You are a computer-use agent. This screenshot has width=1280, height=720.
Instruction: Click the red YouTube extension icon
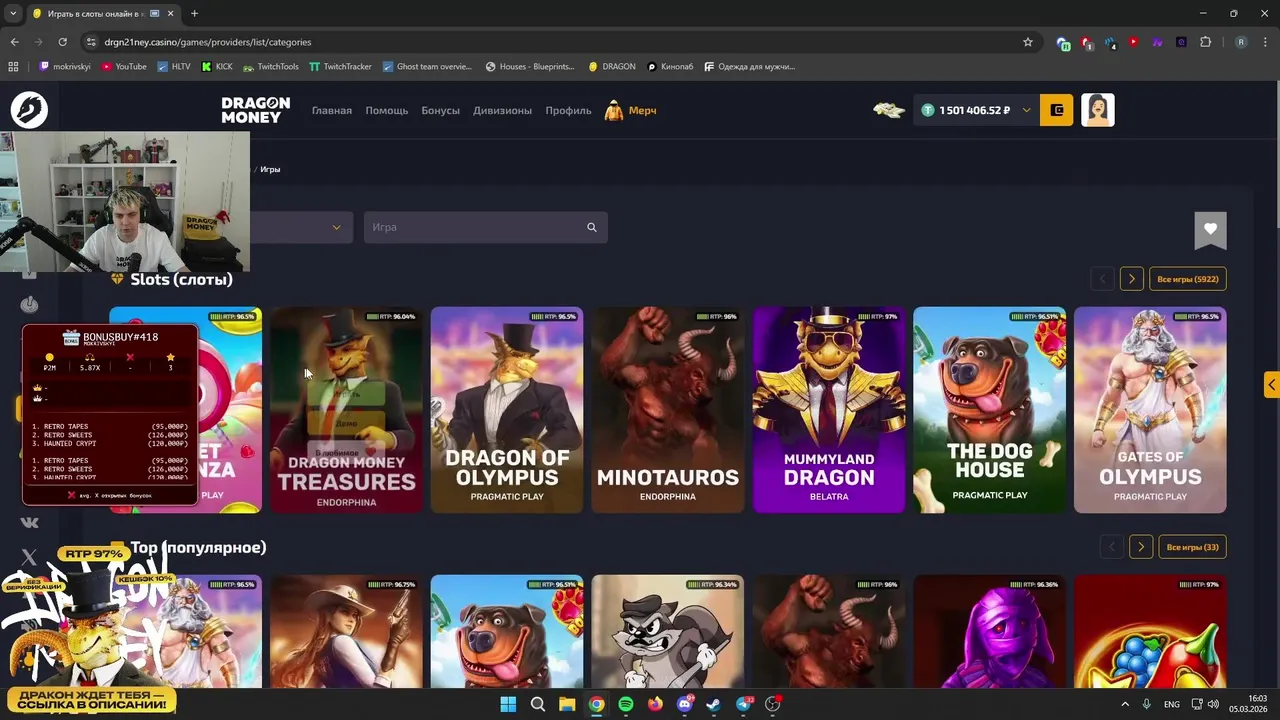[x=1133, y=42]
